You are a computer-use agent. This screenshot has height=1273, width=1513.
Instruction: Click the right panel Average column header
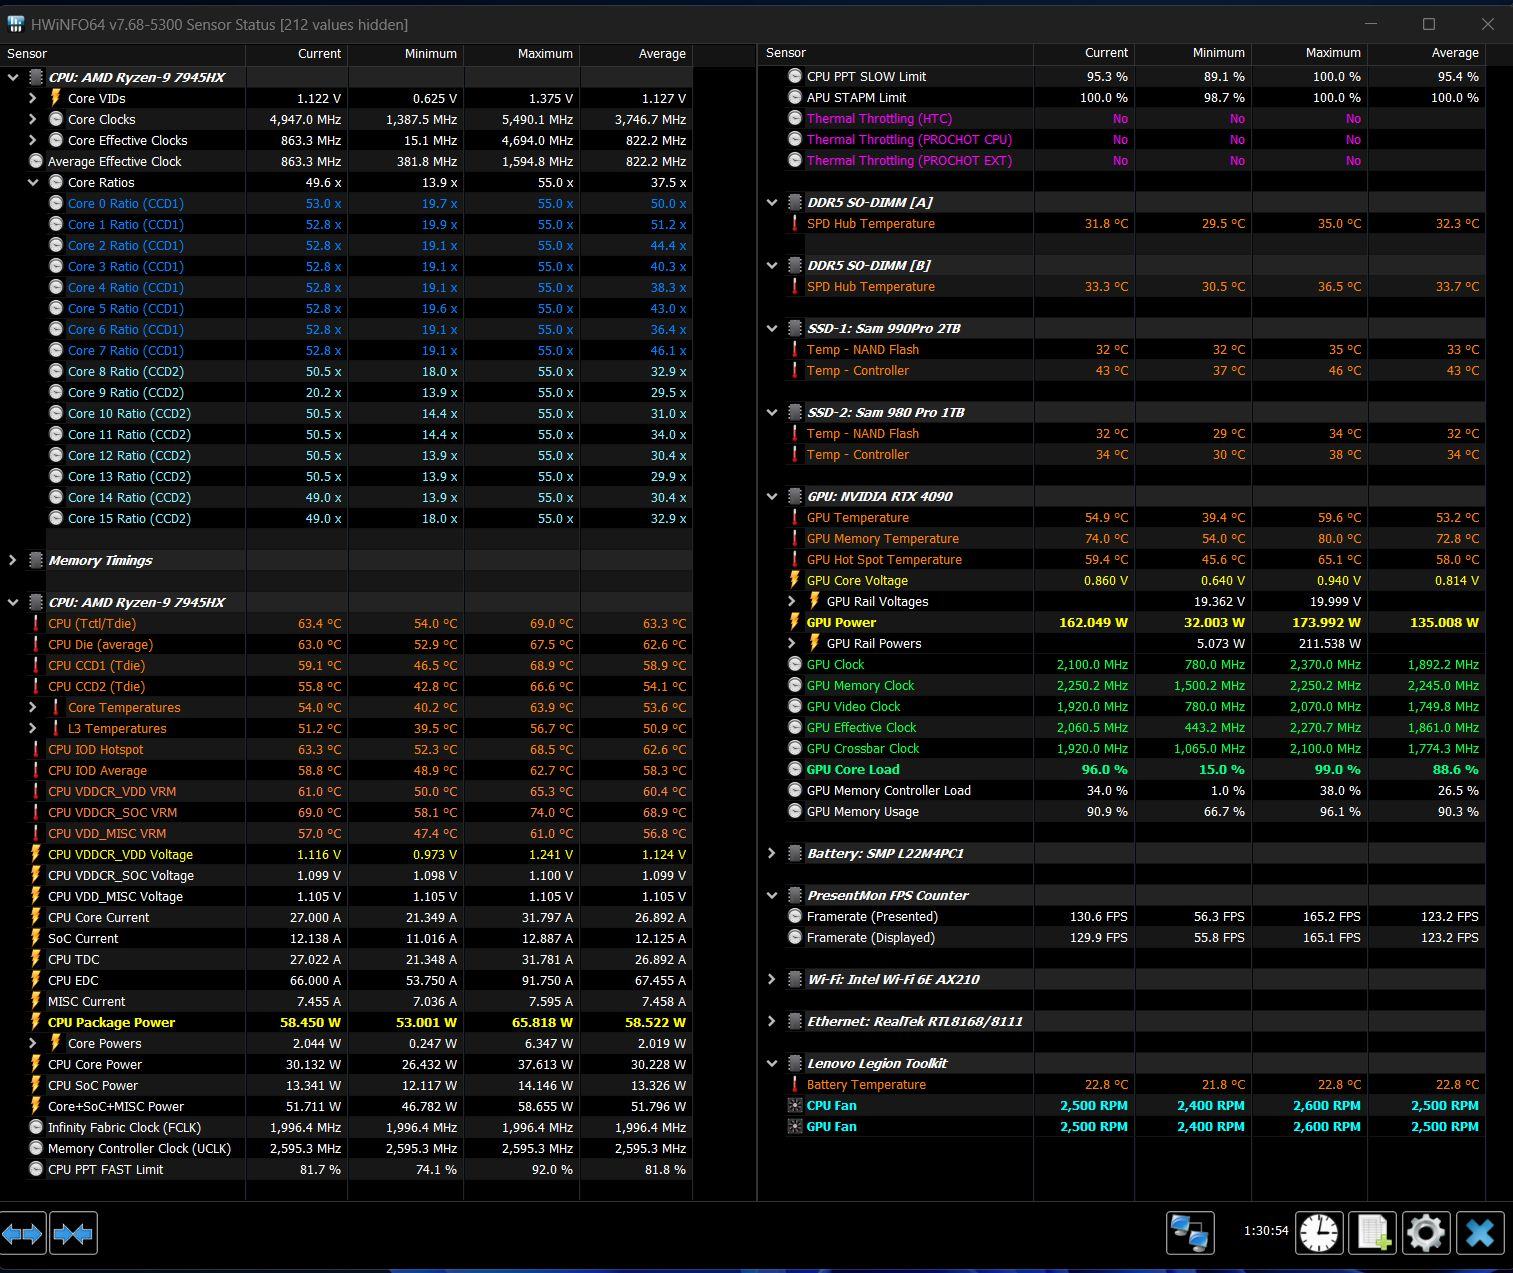pos(1426,52)
